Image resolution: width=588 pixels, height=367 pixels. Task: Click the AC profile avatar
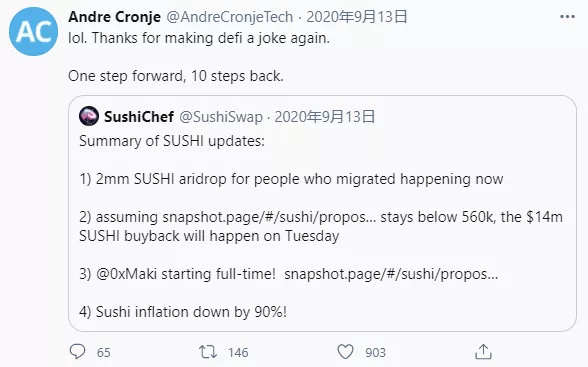33,31
